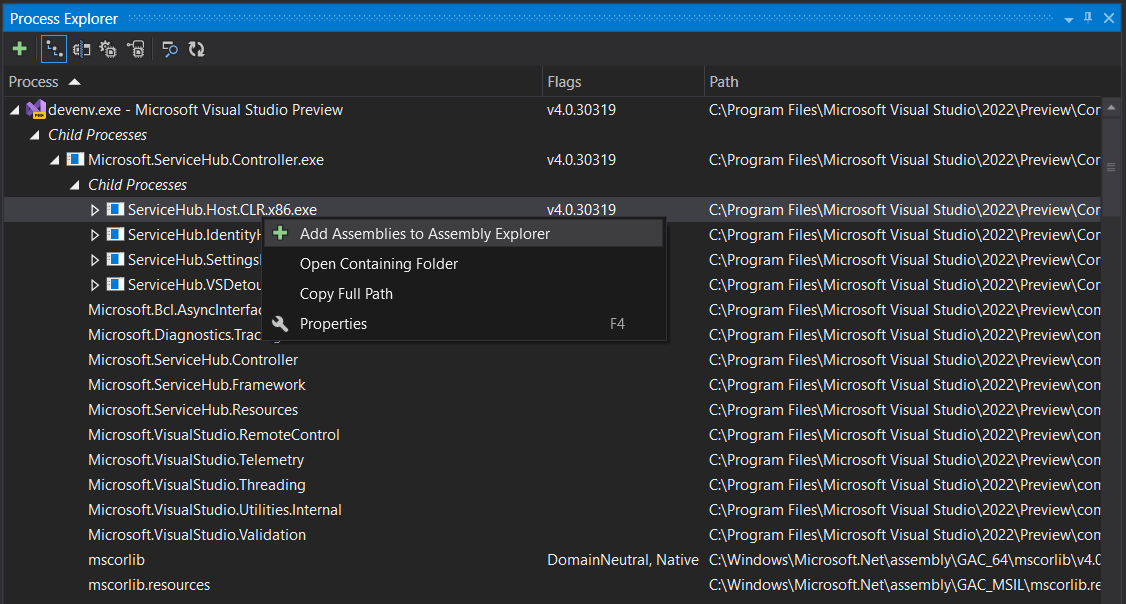Toggle the process hierarchy tree view button
1126x604 pixels.
point(54,49)
